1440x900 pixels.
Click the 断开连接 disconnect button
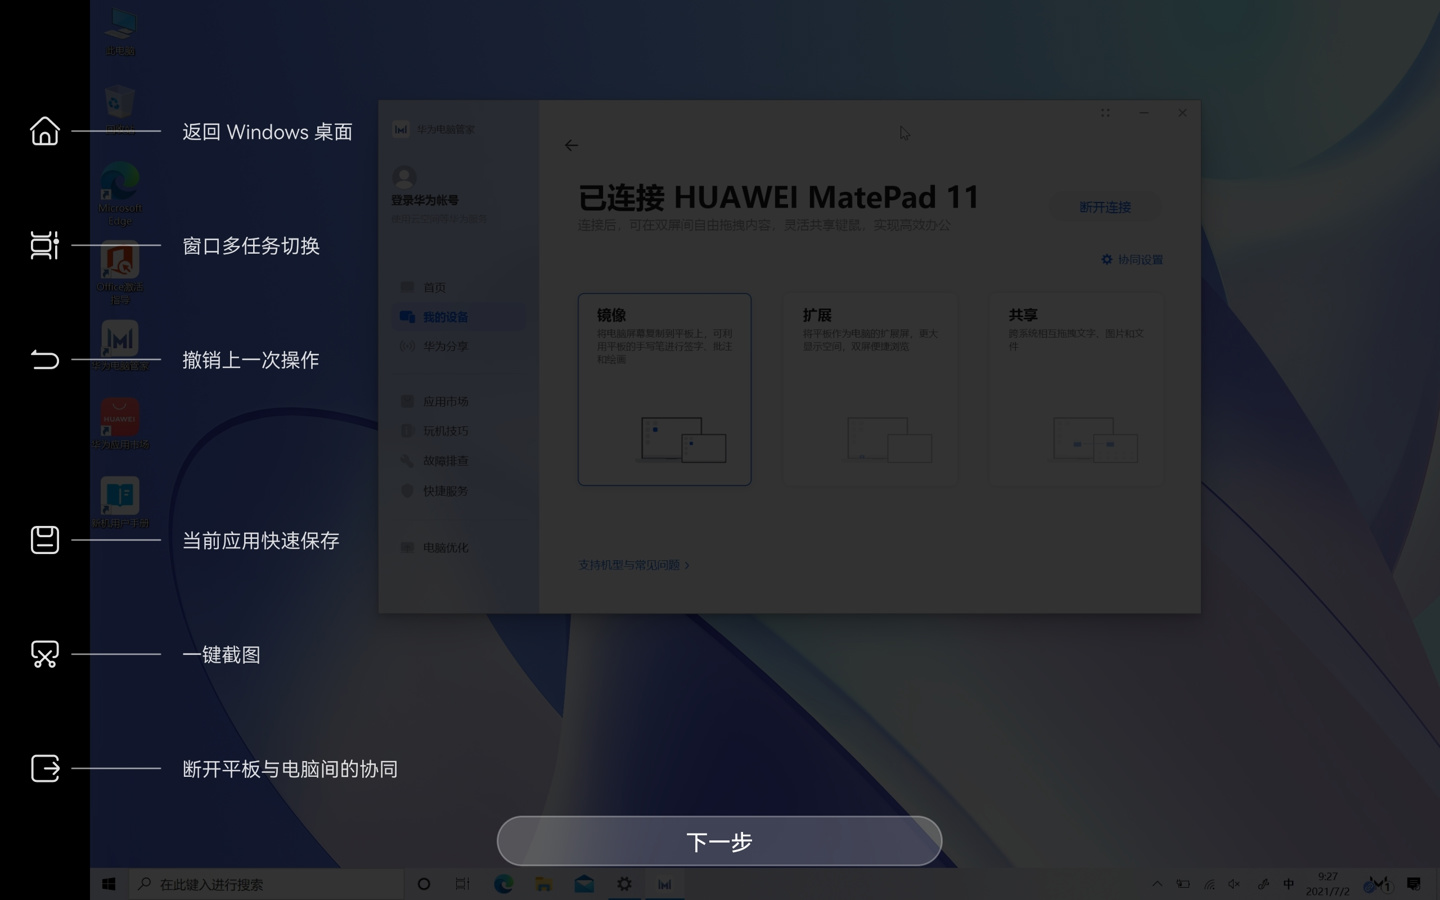pyautogui.click(x=1106, y=207)
